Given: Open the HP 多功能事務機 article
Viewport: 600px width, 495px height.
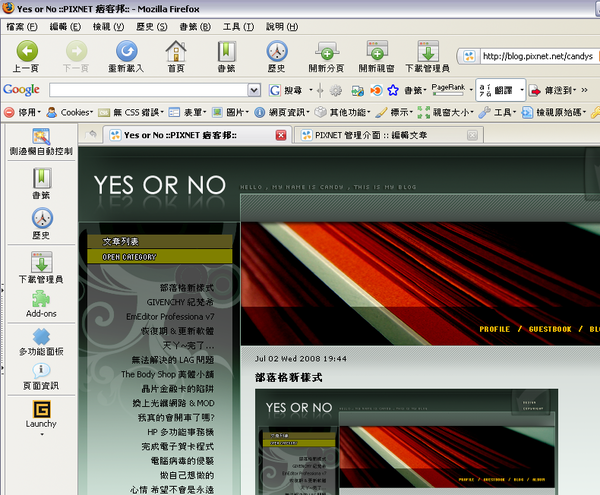Looking at the screenshot, I should coord(181,432).
